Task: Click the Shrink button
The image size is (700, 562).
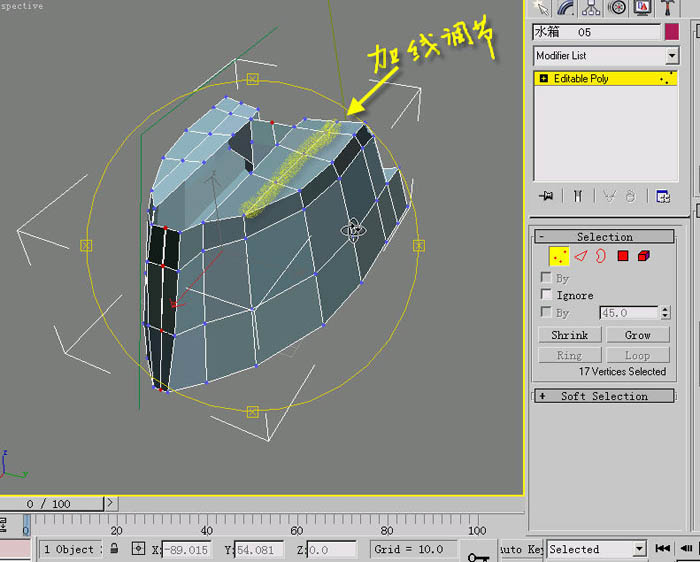Action: pyautogui.click(x=570, y=335)
